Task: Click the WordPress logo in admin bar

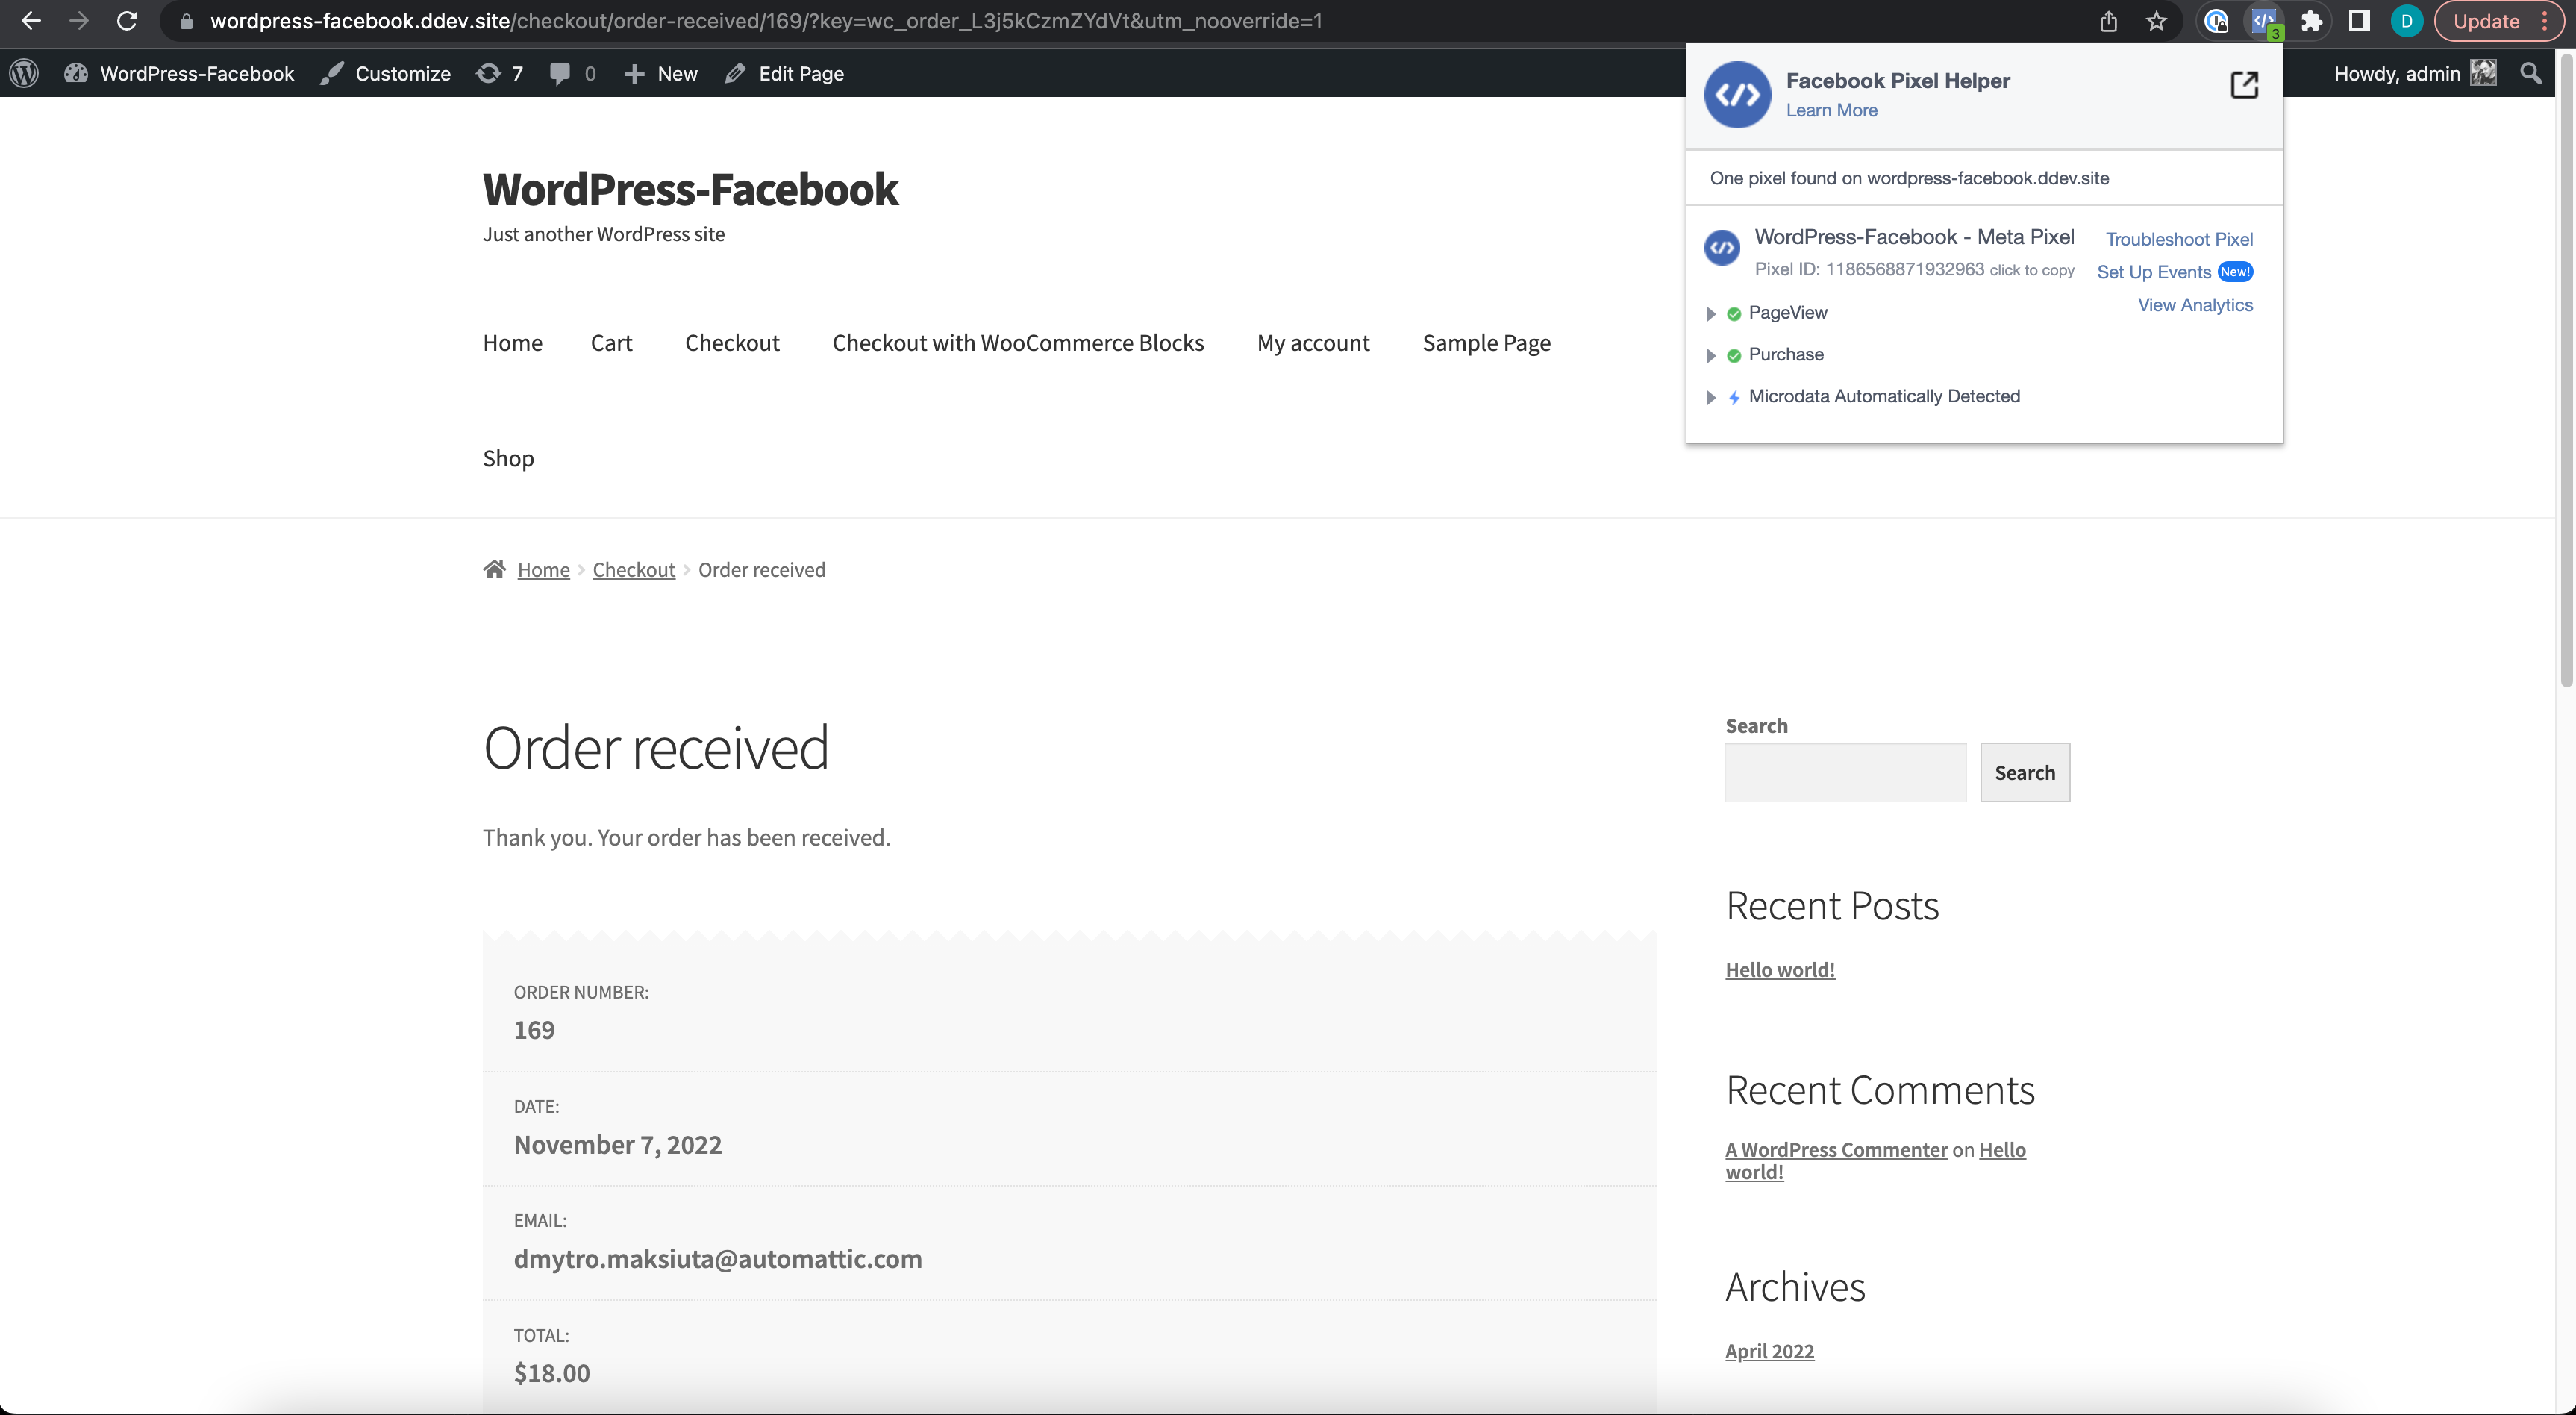Action: 24,73
